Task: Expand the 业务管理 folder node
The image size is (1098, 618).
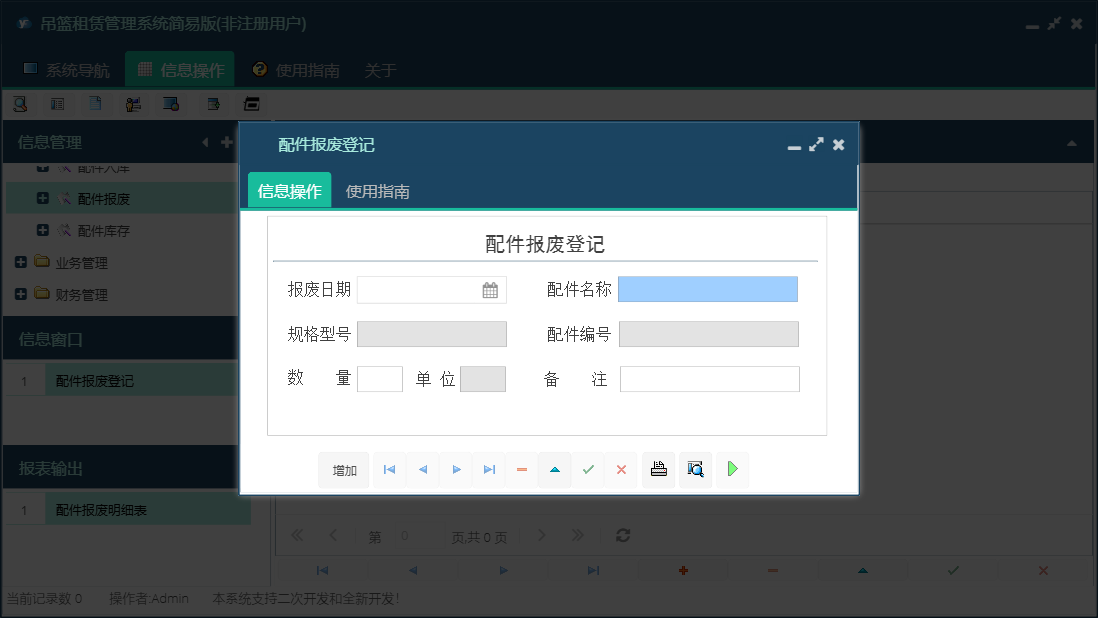Action: coord(22,262)
